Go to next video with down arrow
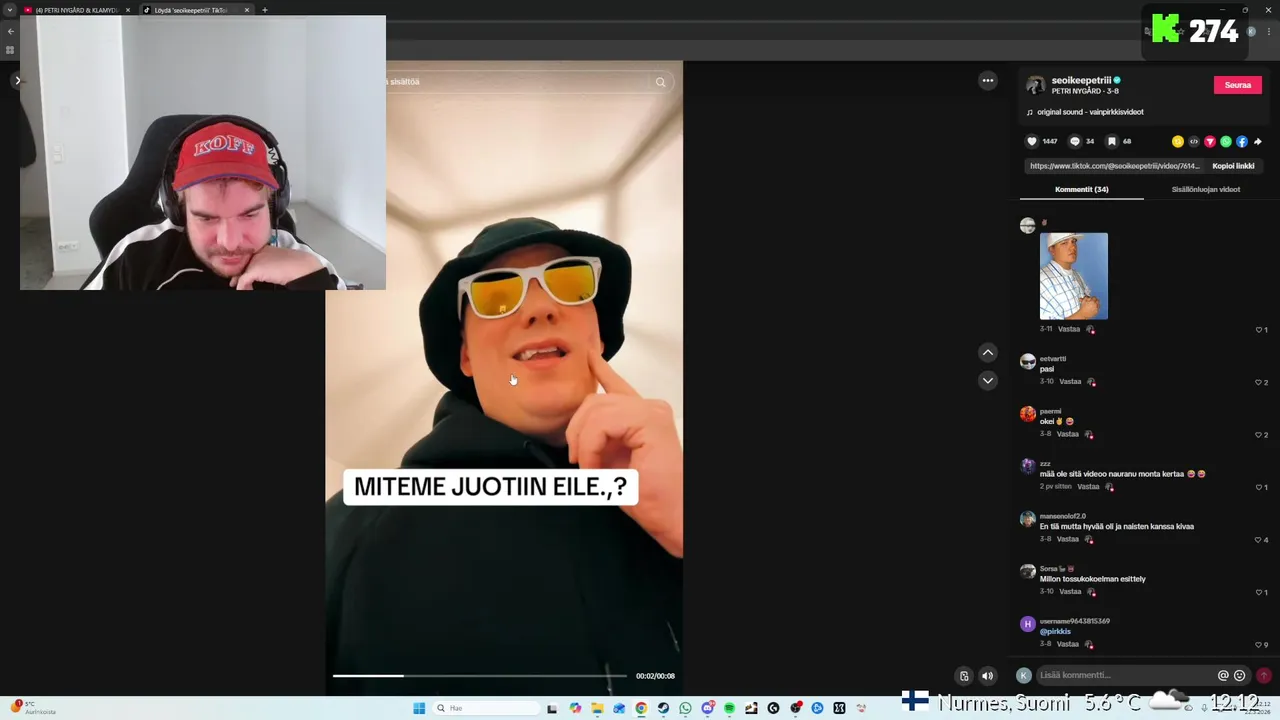1280x720 pixels. click(x=988, y=380)
